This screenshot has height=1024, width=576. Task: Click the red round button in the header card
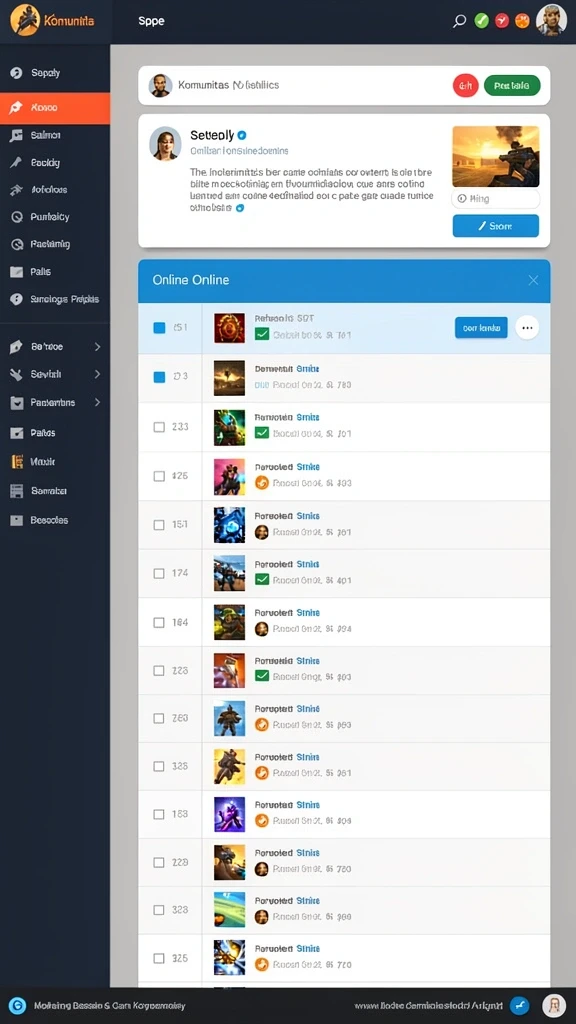pyautogui.click(x=466, y=86)
